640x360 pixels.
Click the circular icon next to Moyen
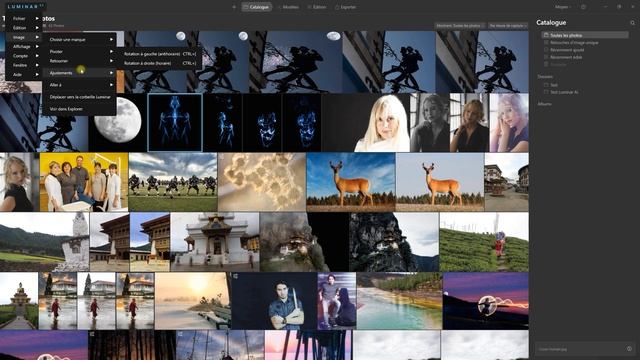[583, 7]
